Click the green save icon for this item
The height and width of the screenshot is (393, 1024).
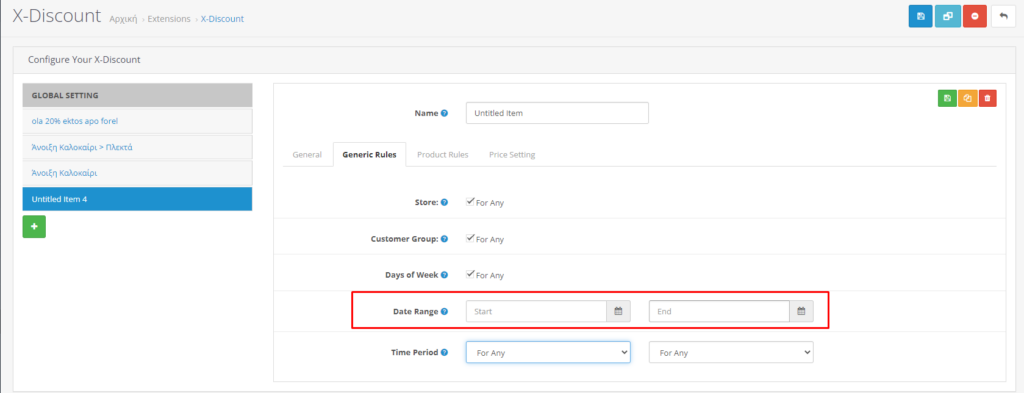[x=947, y=99]
